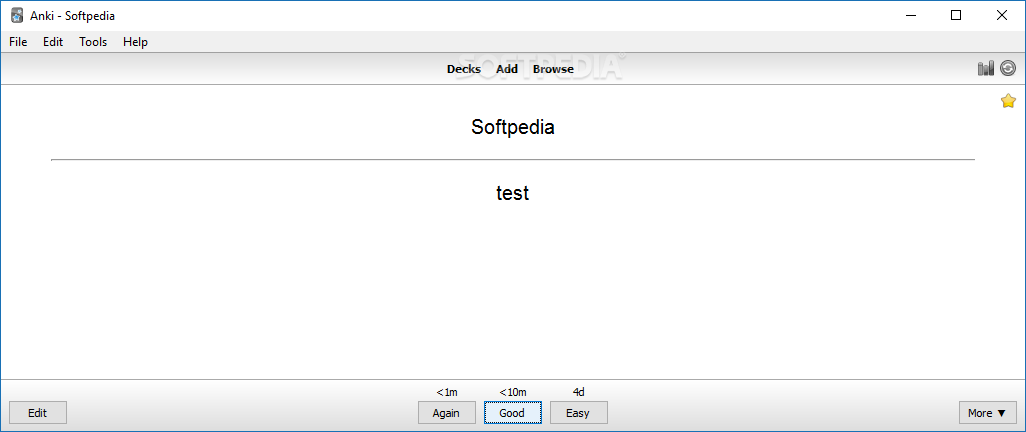Rate the card as Easy
This screenshot has width=1026, height=432.
pos(577,413)
